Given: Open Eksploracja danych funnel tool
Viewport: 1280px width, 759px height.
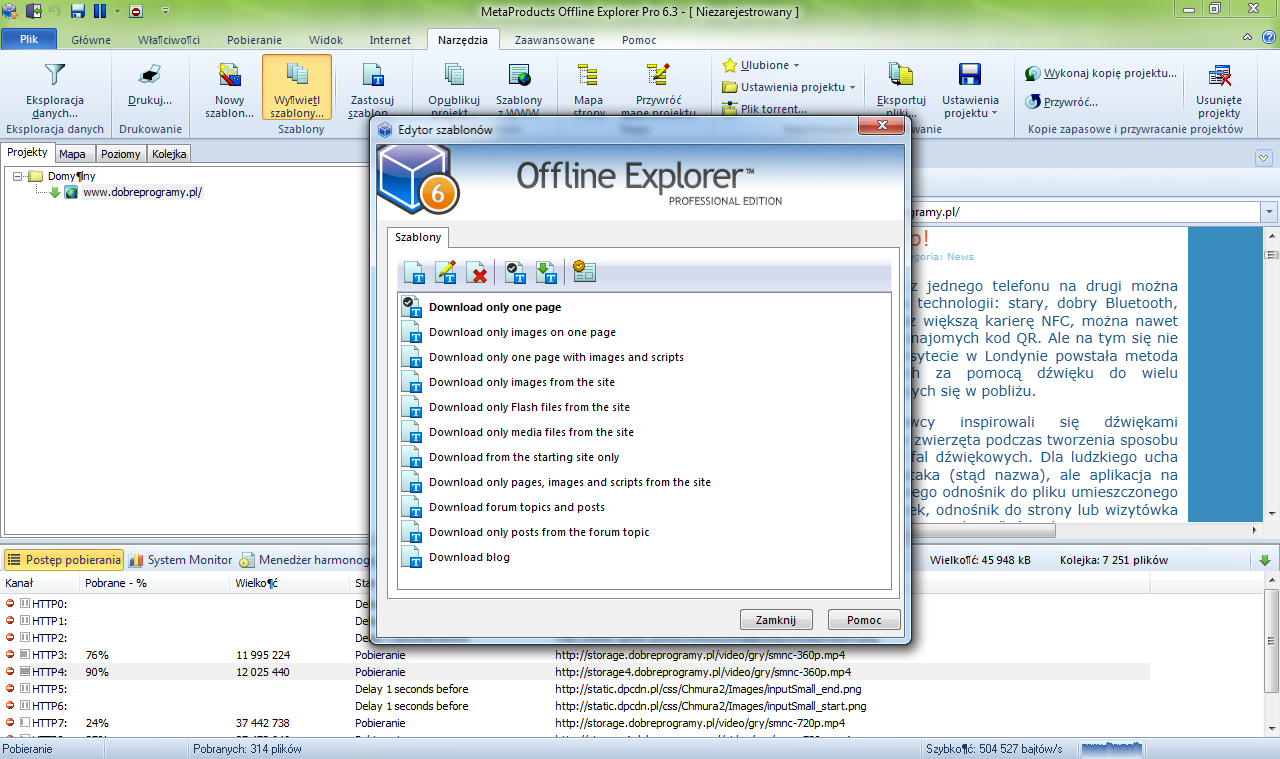Looking at the screenshot, I should pos(55,90).
